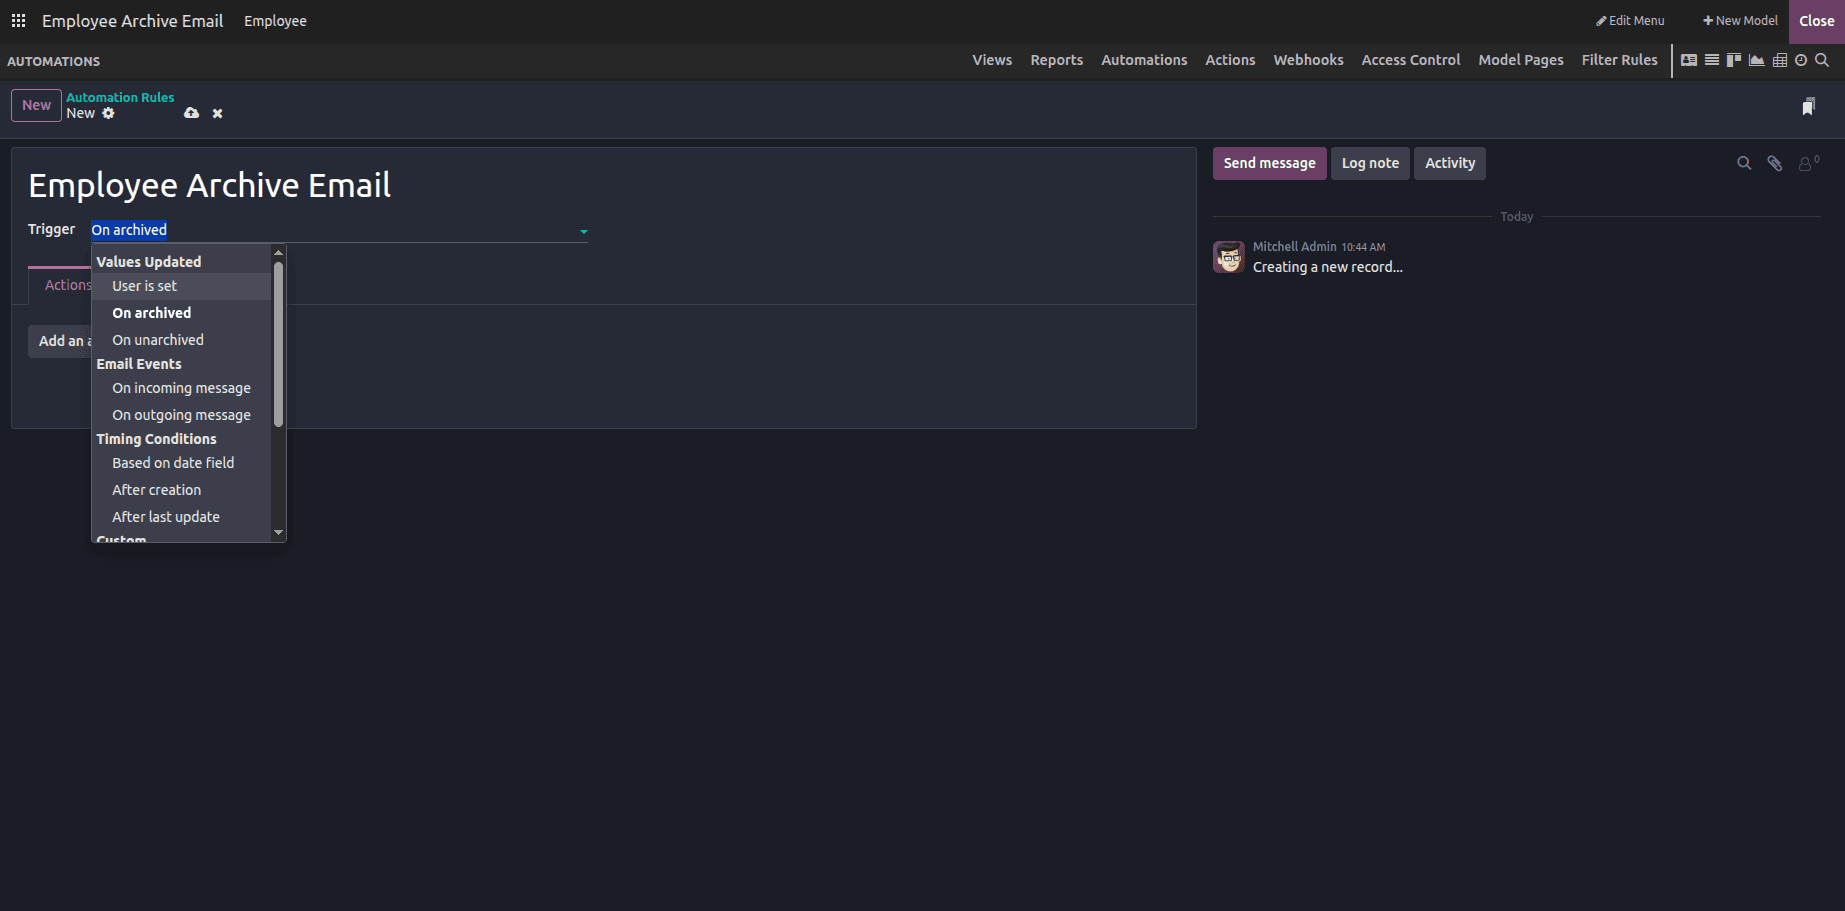The width and height of the screenshot is (1845, 911).
Task: Open the Trigger dropdown arrow
Action: click(x=583, y=230)
